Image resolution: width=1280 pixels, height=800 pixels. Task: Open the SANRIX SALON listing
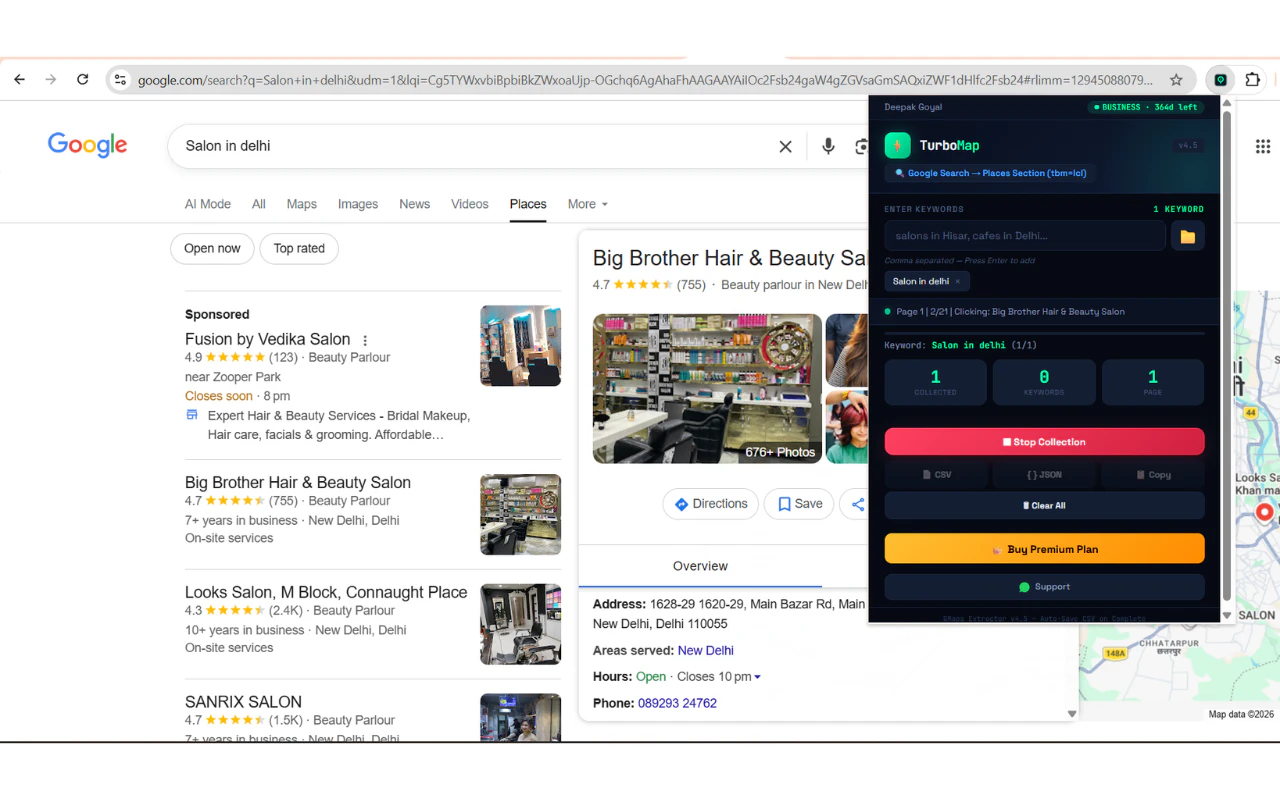(x=243, y=702)
